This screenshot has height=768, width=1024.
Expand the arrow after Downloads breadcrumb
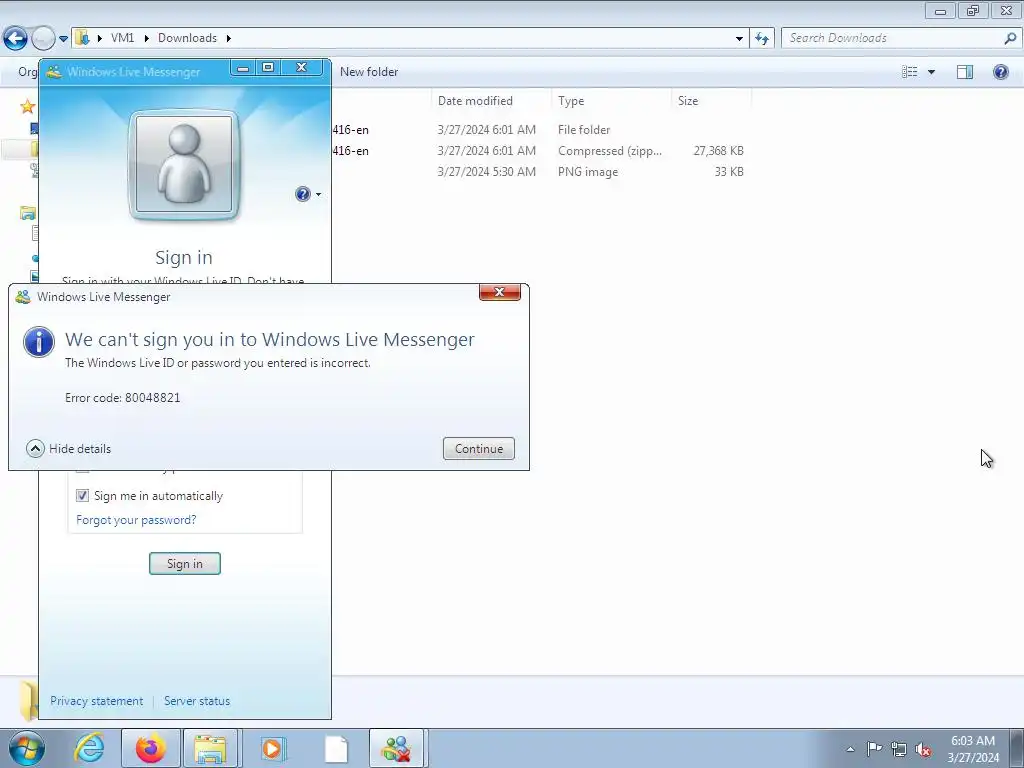click(x=229, y=38)
